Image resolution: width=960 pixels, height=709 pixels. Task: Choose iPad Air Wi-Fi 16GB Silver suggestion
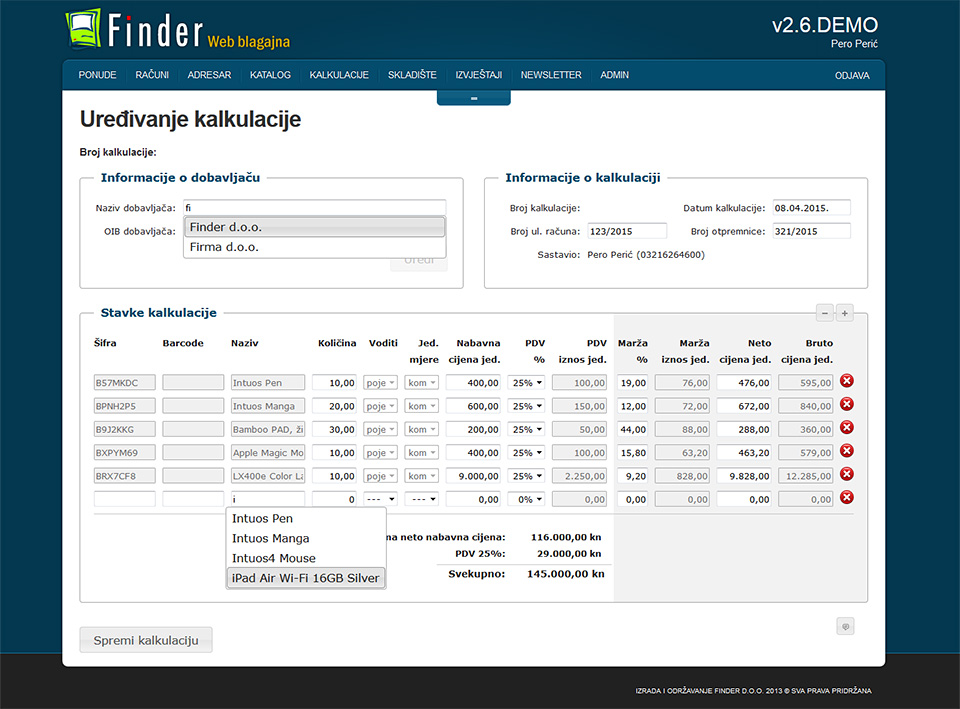tap(305, 578)
